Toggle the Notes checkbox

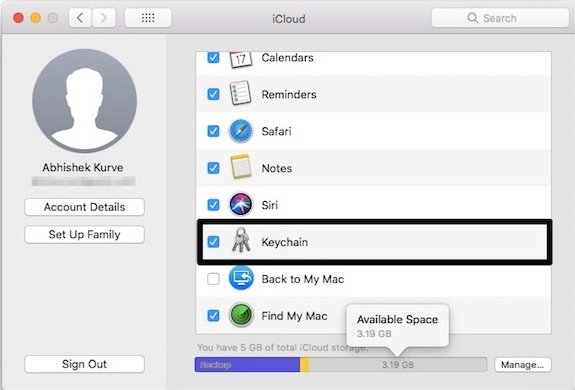(x=213, y=168)
